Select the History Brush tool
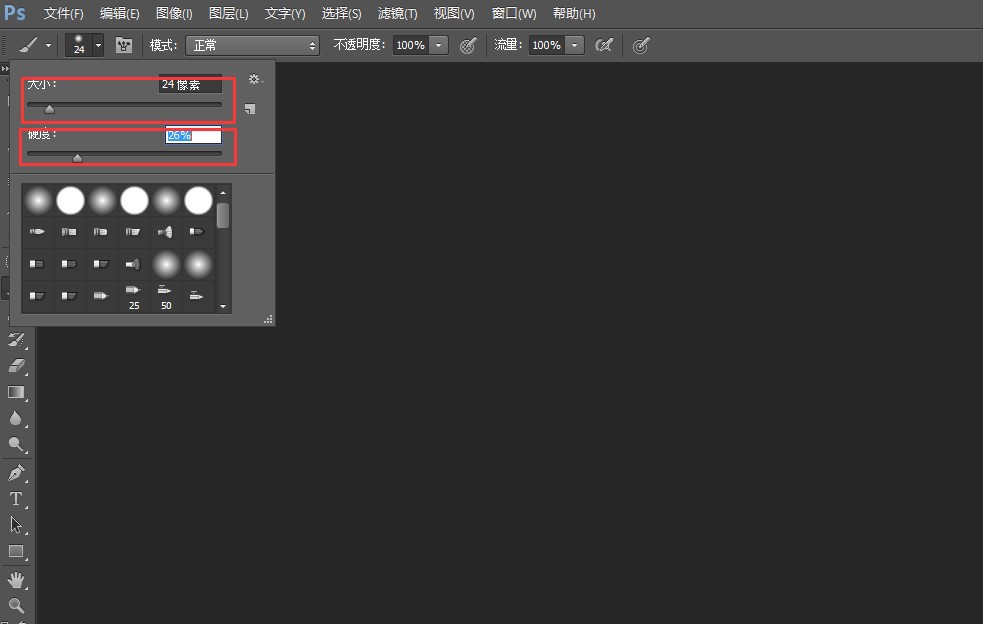Image resolution: width=983 pixels, height=624 pixels. point(16,339)
